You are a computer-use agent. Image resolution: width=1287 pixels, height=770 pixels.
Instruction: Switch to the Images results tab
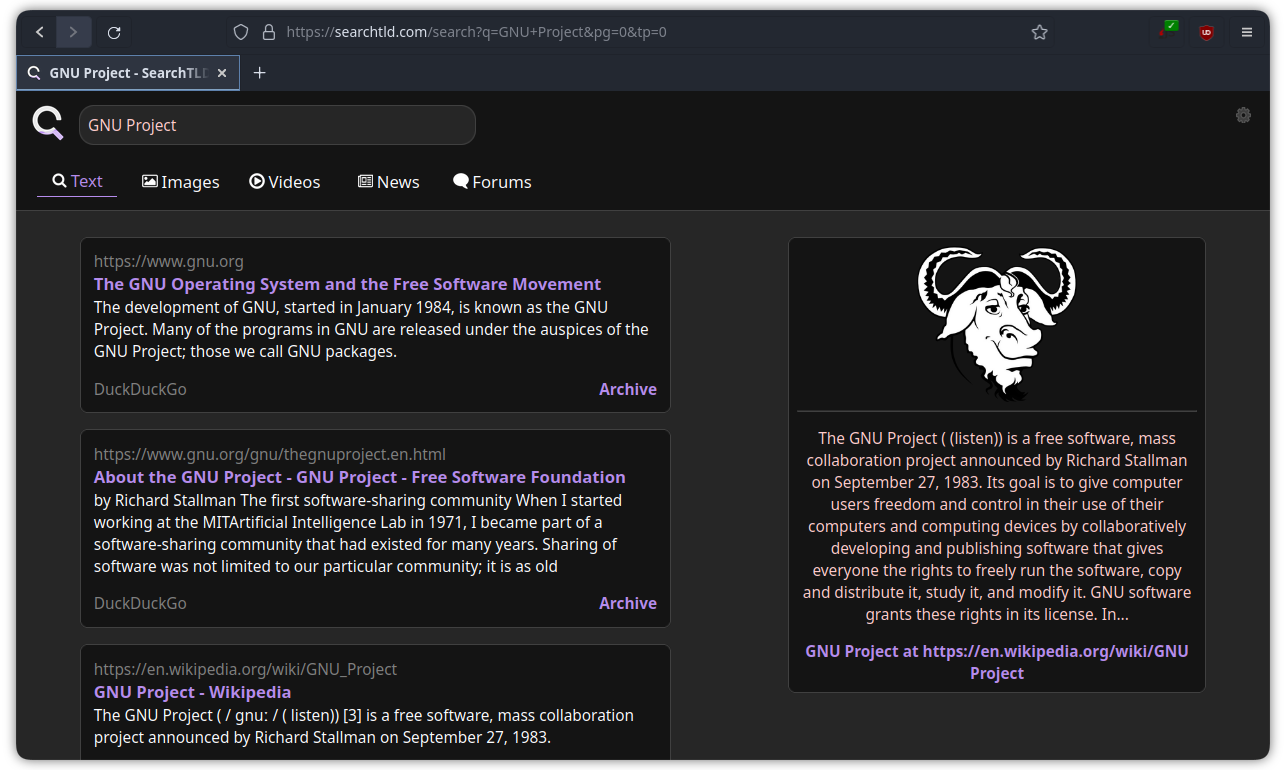[x=181, y=182]
